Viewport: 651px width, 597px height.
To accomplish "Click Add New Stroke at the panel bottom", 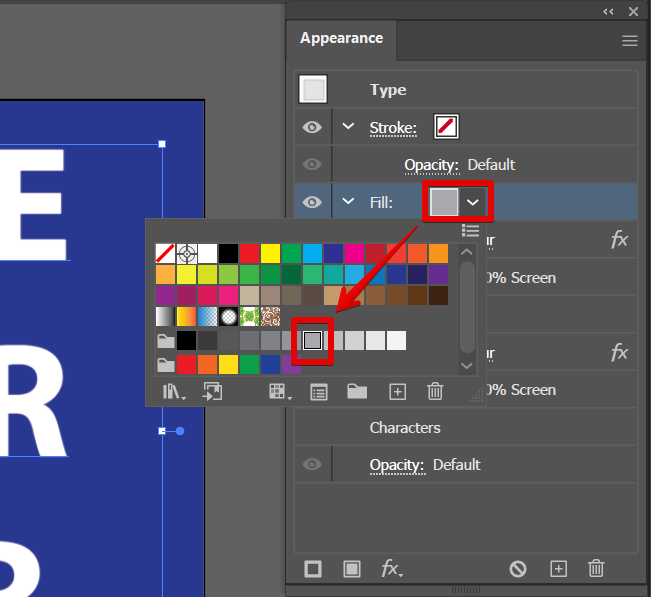I will click(313, 569).
